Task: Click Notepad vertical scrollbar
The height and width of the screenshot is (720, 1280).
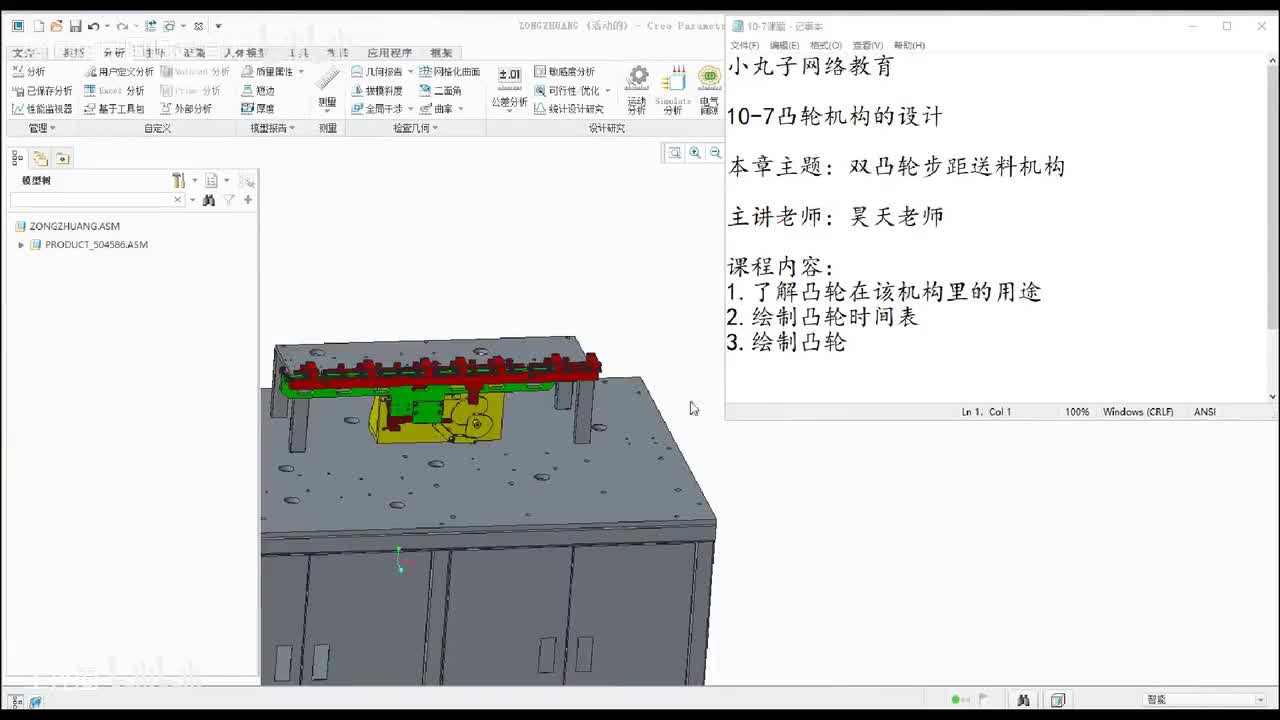Action: point(1272,227)
